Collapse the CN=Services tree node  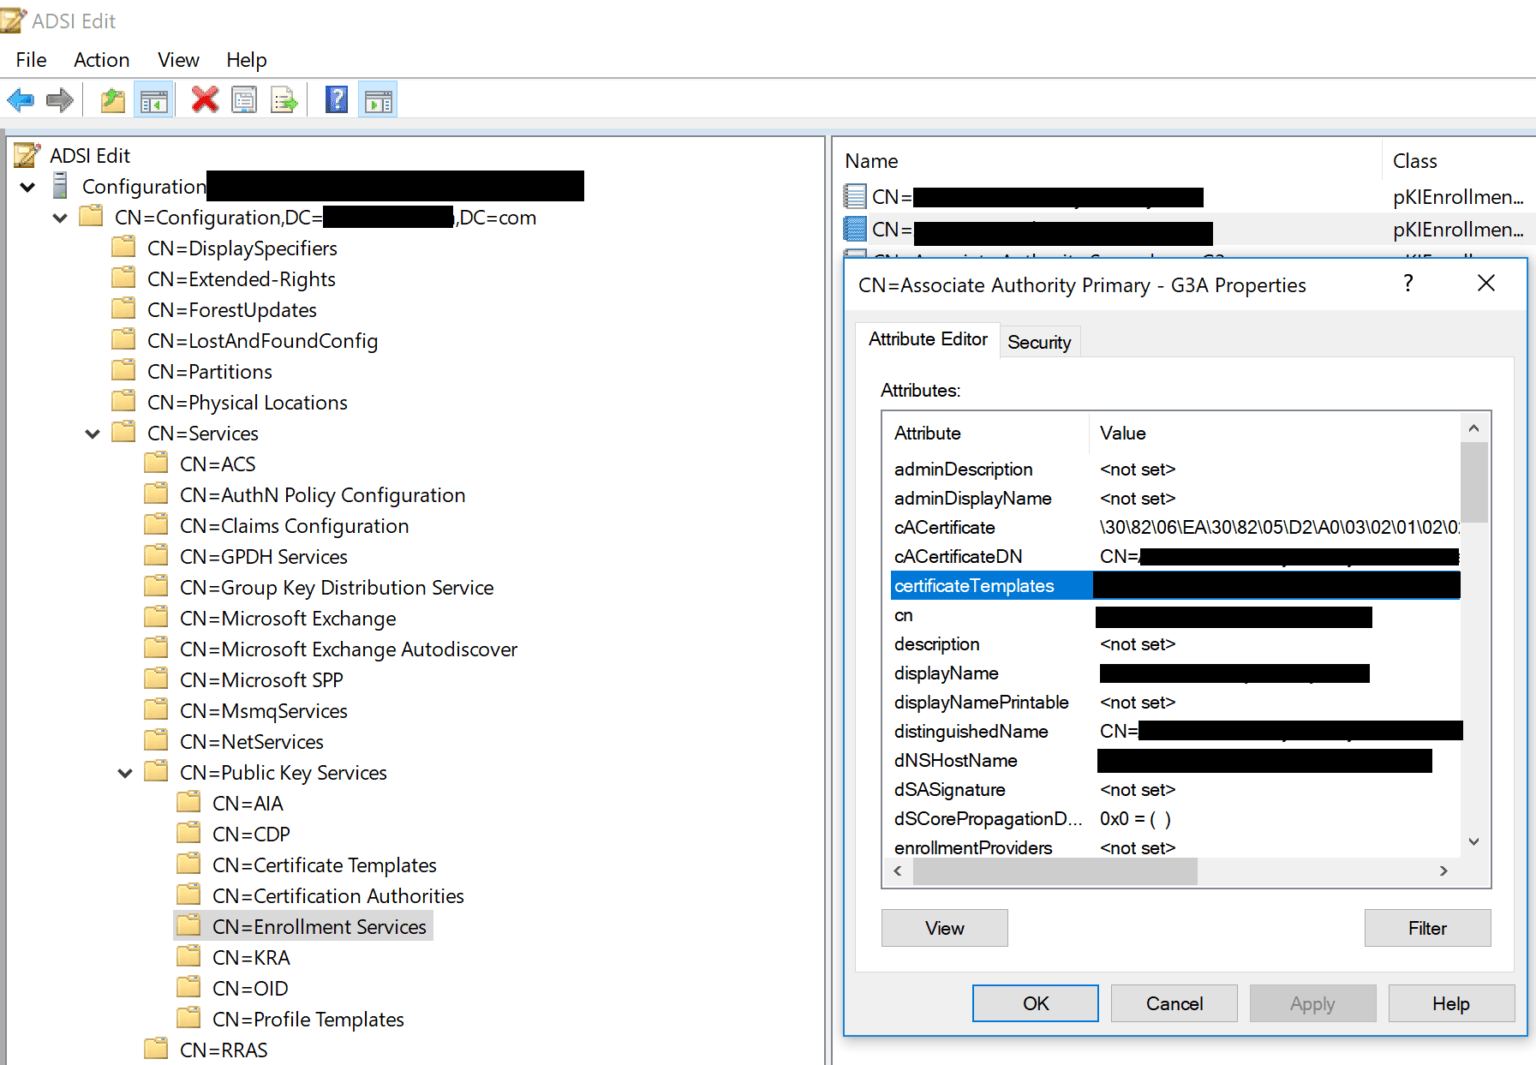[x=93, y=434]
